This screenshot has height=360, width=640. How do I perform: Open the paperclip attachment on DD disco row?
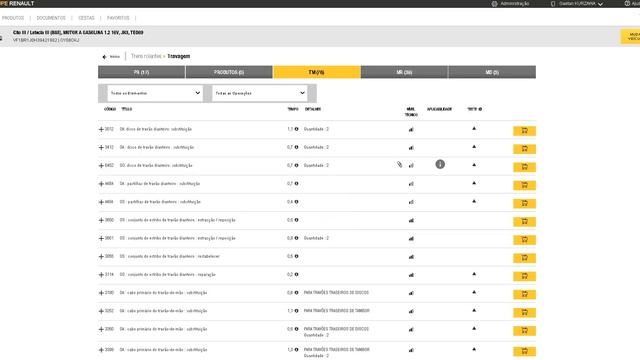click(399, 164)
